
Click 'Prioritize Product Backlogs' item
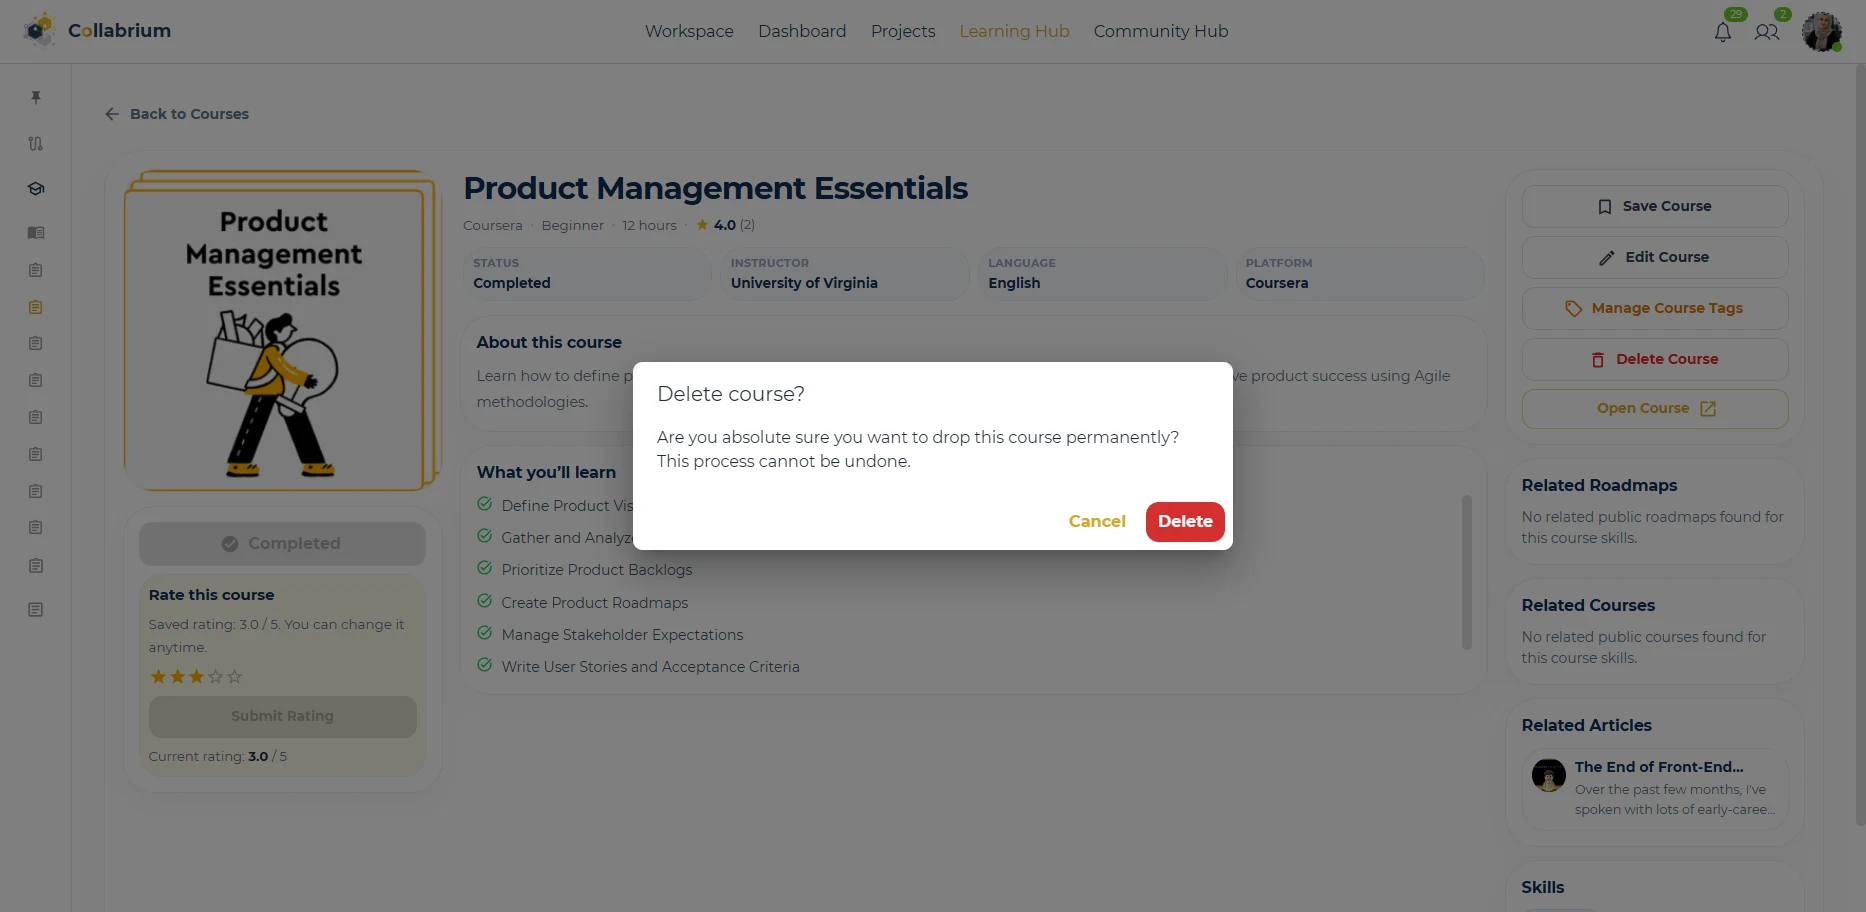(x=596, y=570)
